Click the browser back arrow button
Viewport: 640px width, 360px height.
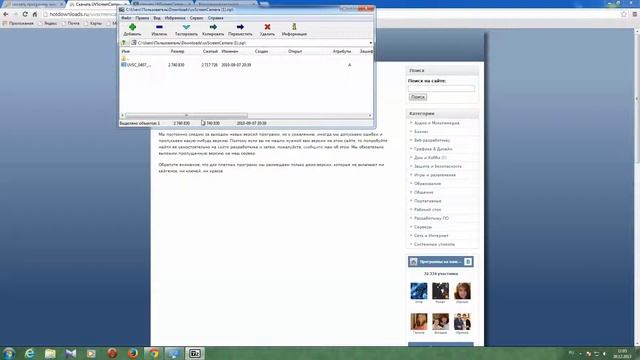6,14
